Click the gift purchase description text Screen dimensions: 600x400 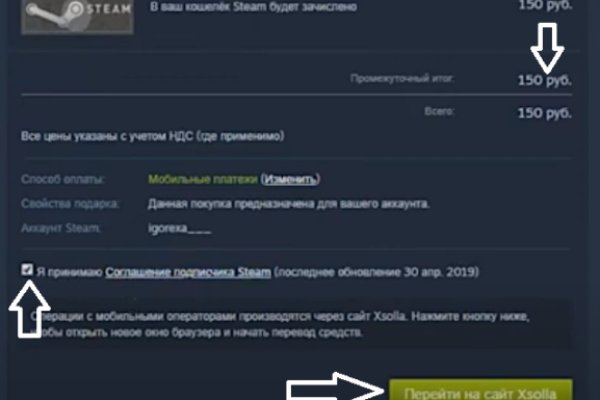tap(289, 204)
